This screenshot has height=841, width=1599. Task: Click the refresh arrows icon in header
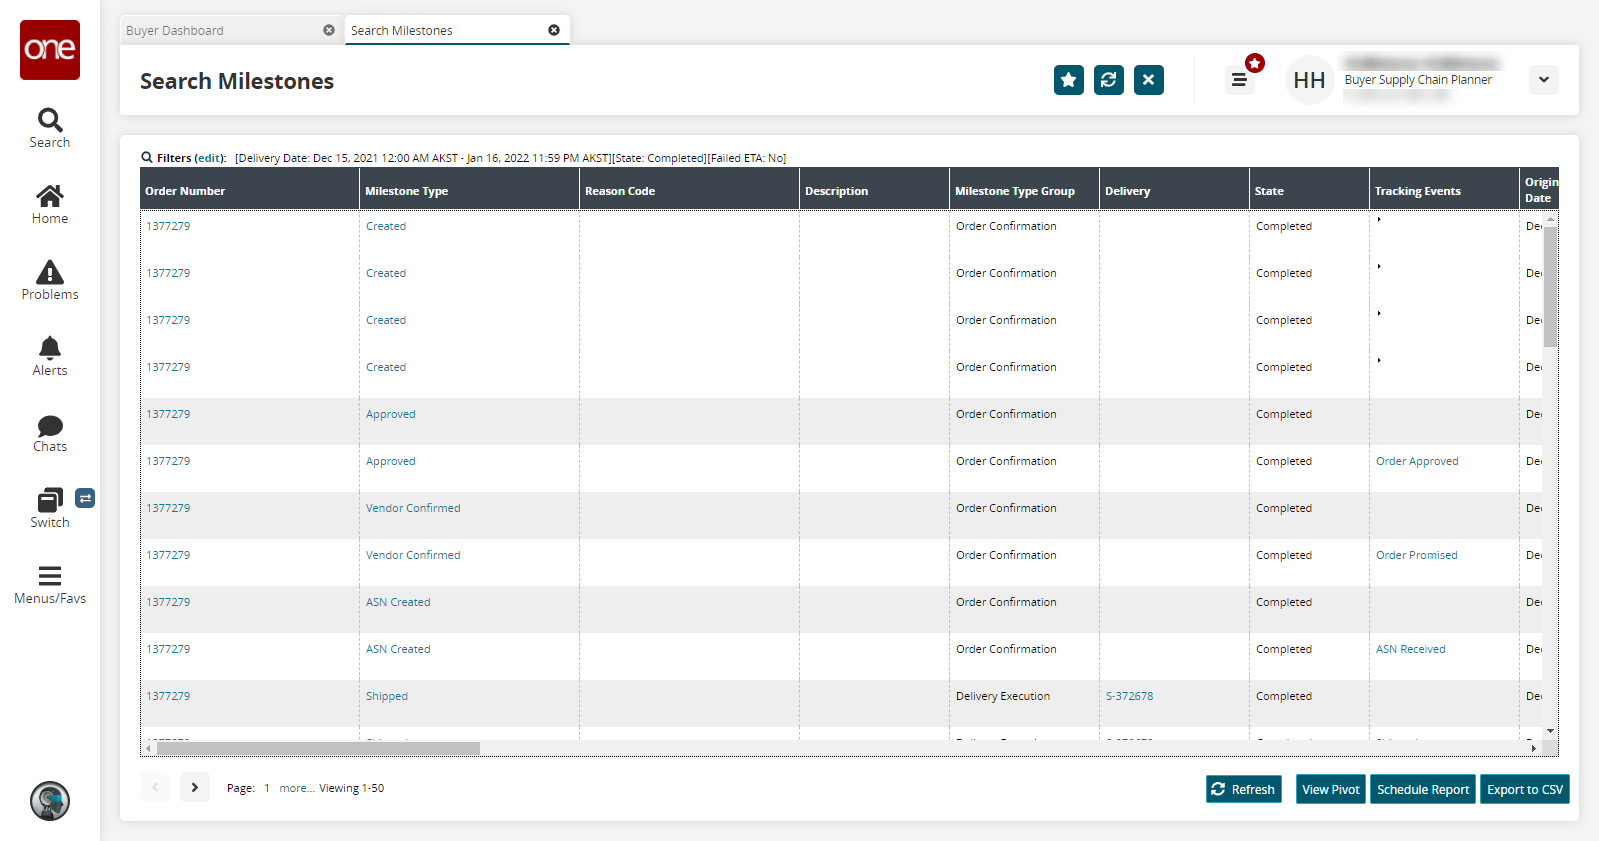[1108, 80]
